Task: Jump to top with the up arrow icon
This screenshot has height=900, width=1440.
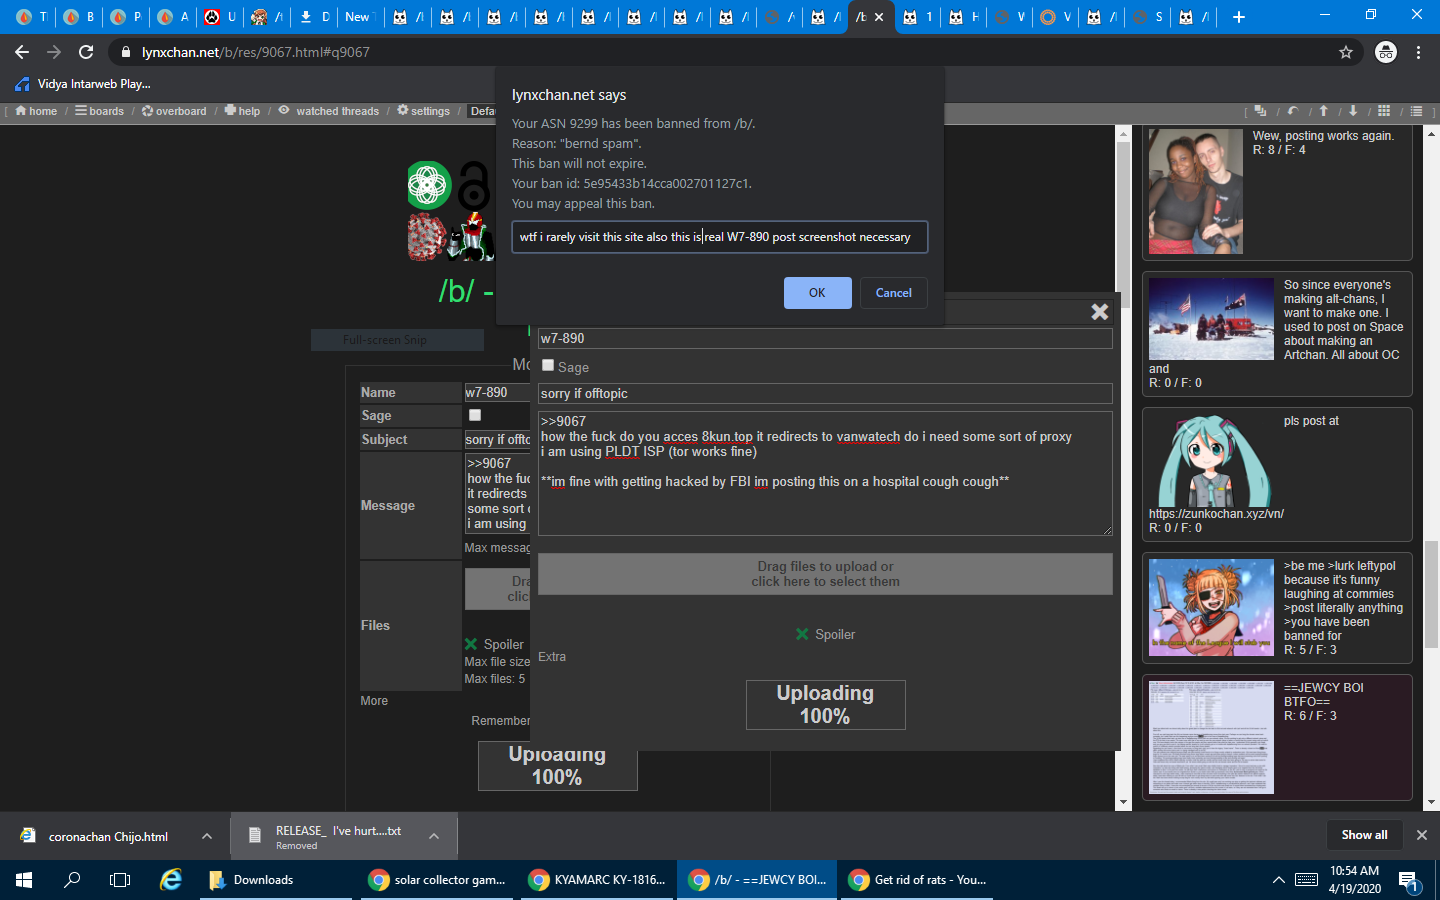Action: [1323, 111]
